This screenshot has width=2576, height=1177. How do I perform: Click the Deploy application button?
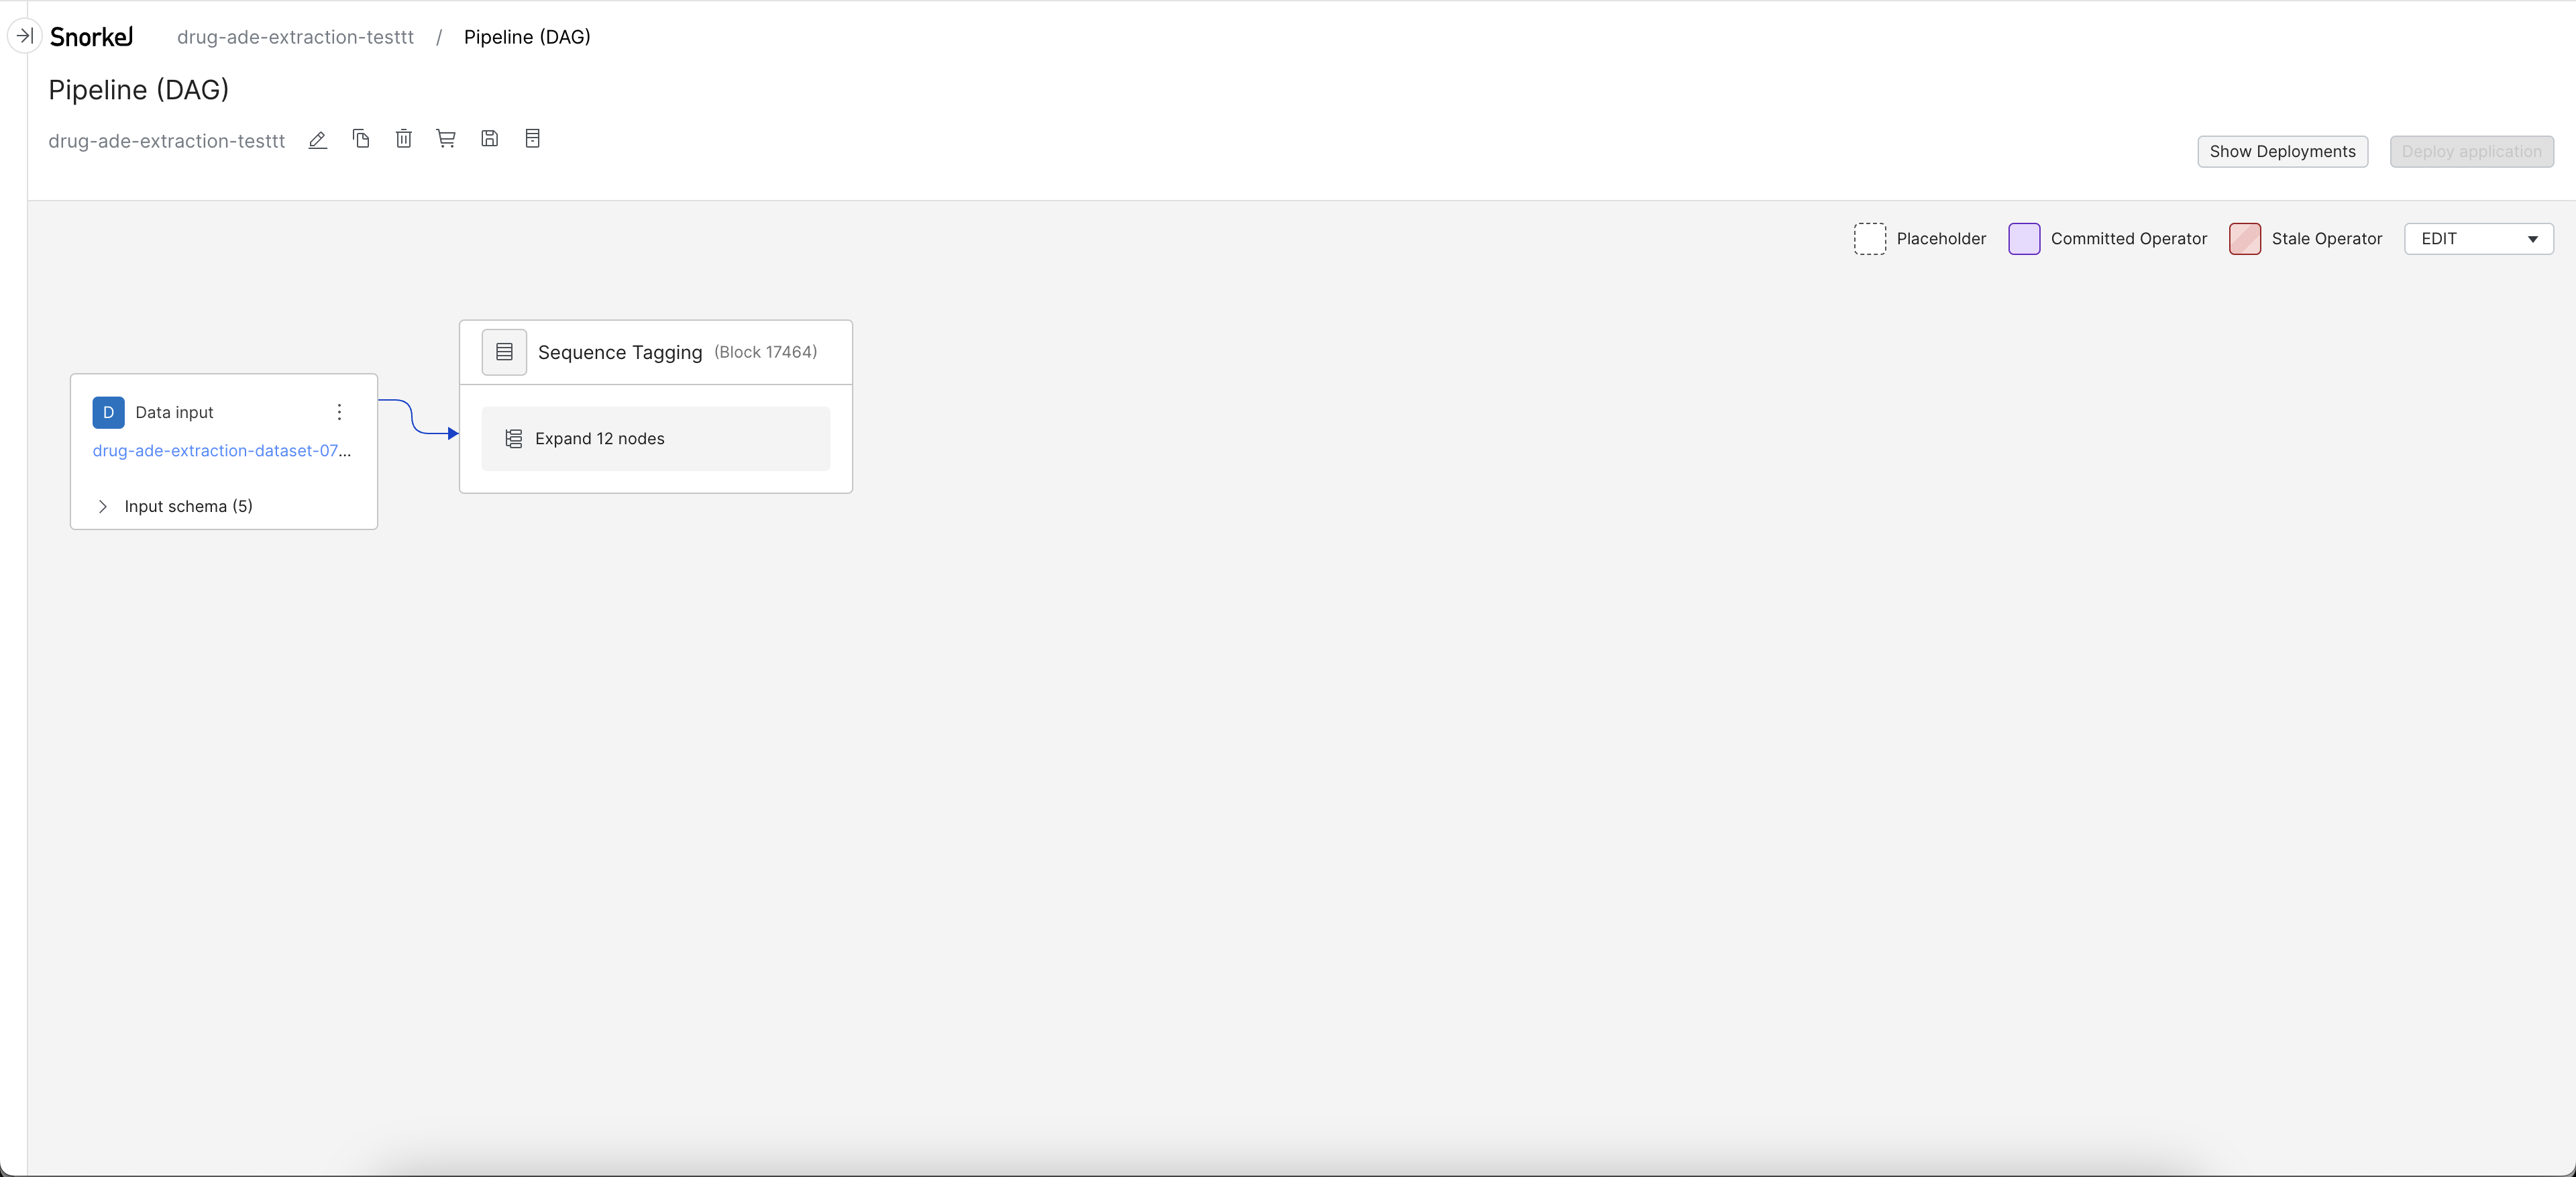(x=2471, y=151)
